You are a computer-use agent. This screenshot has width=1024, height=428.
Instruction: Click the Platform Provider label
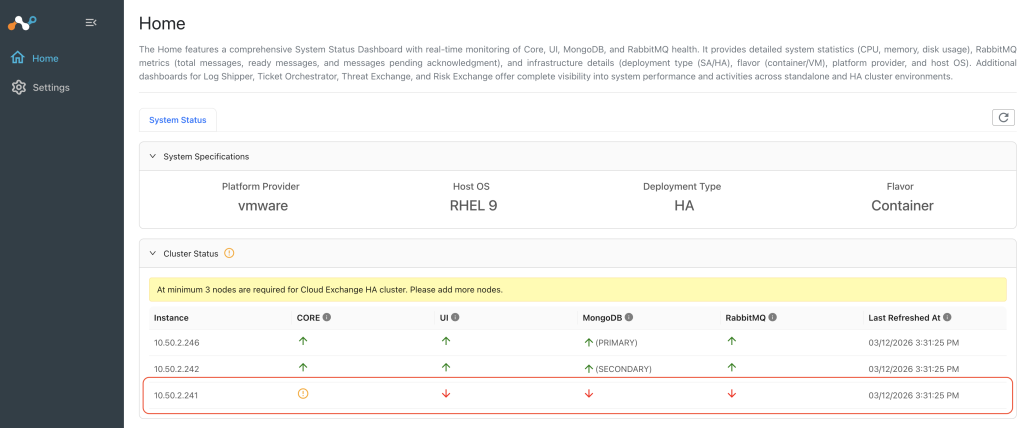pos(261,186)
